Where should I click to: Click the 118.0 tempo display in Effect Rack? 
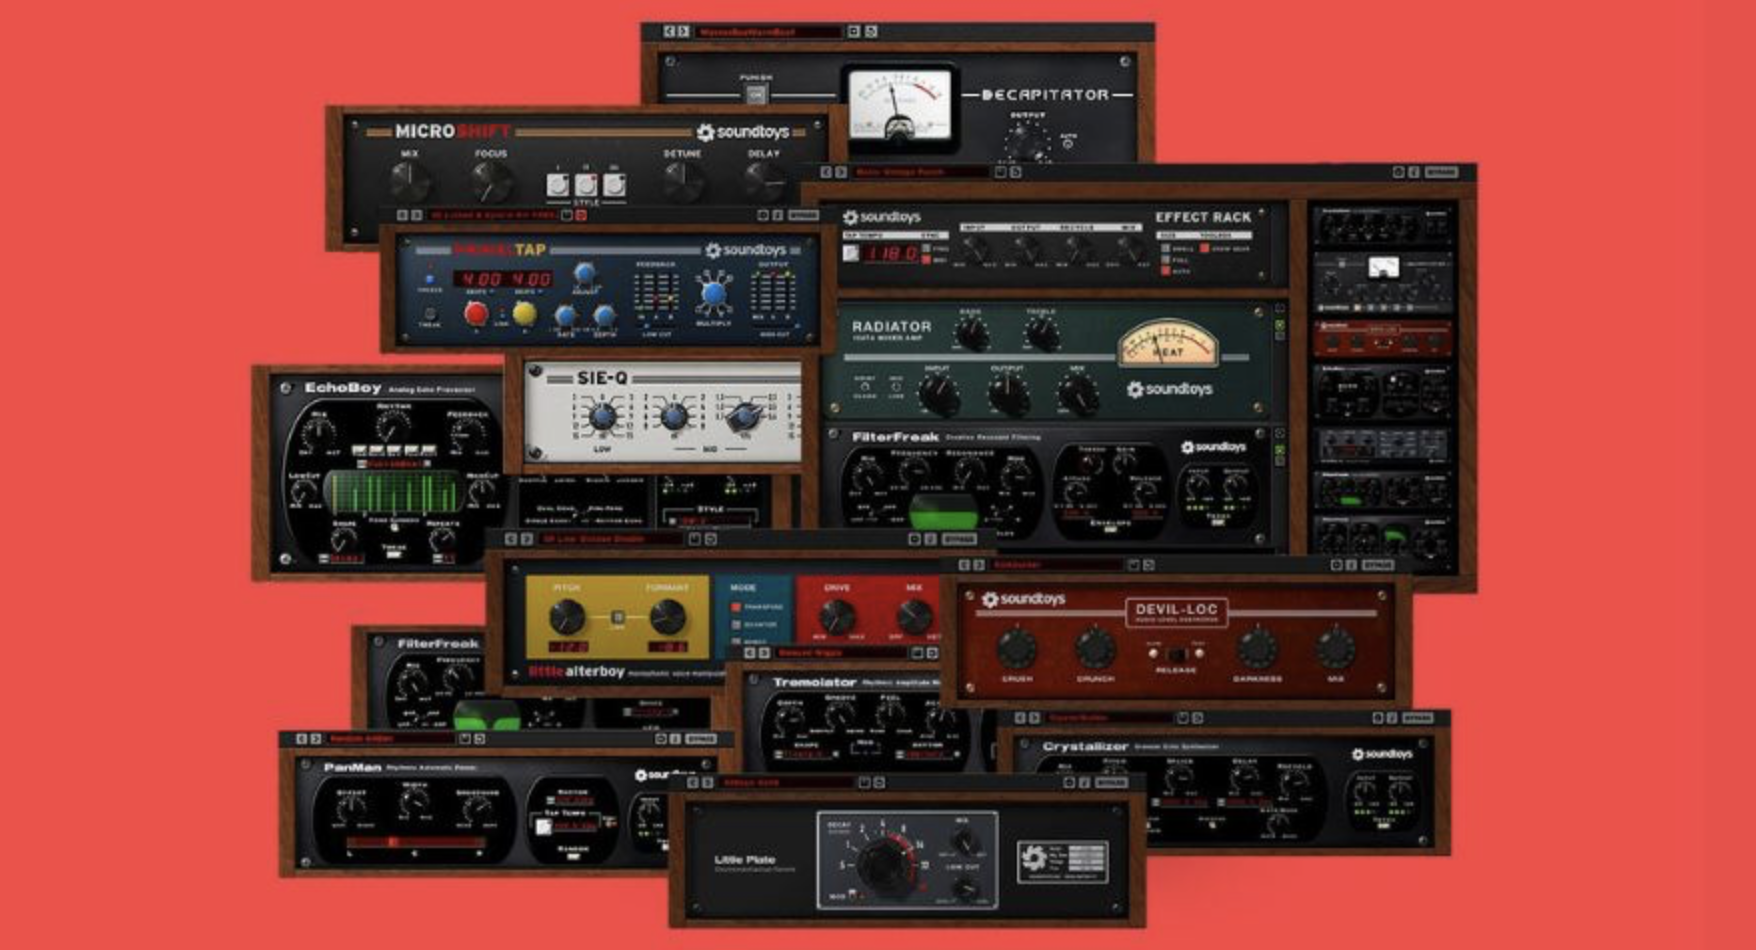892,254
